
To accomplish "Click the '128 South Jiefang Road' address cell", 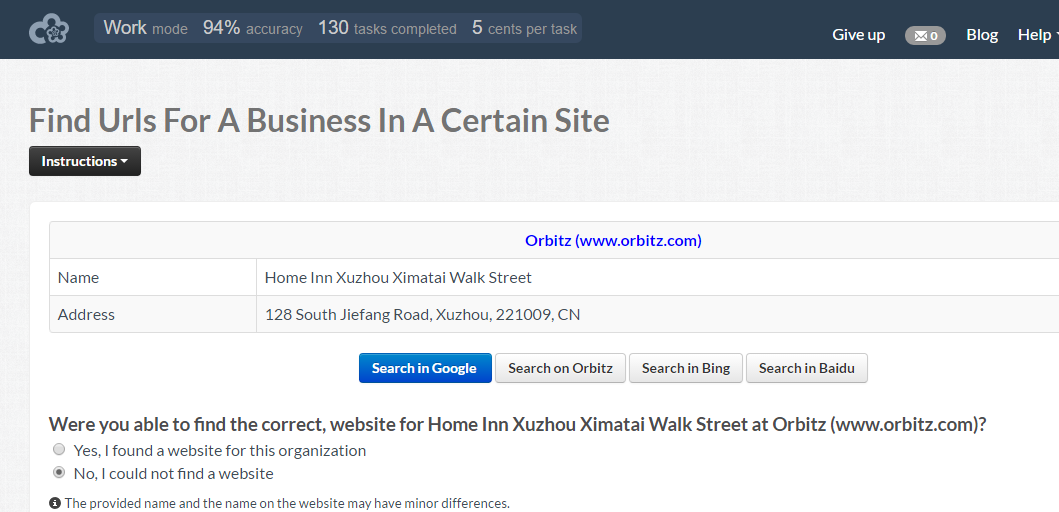I will point(657,314).
